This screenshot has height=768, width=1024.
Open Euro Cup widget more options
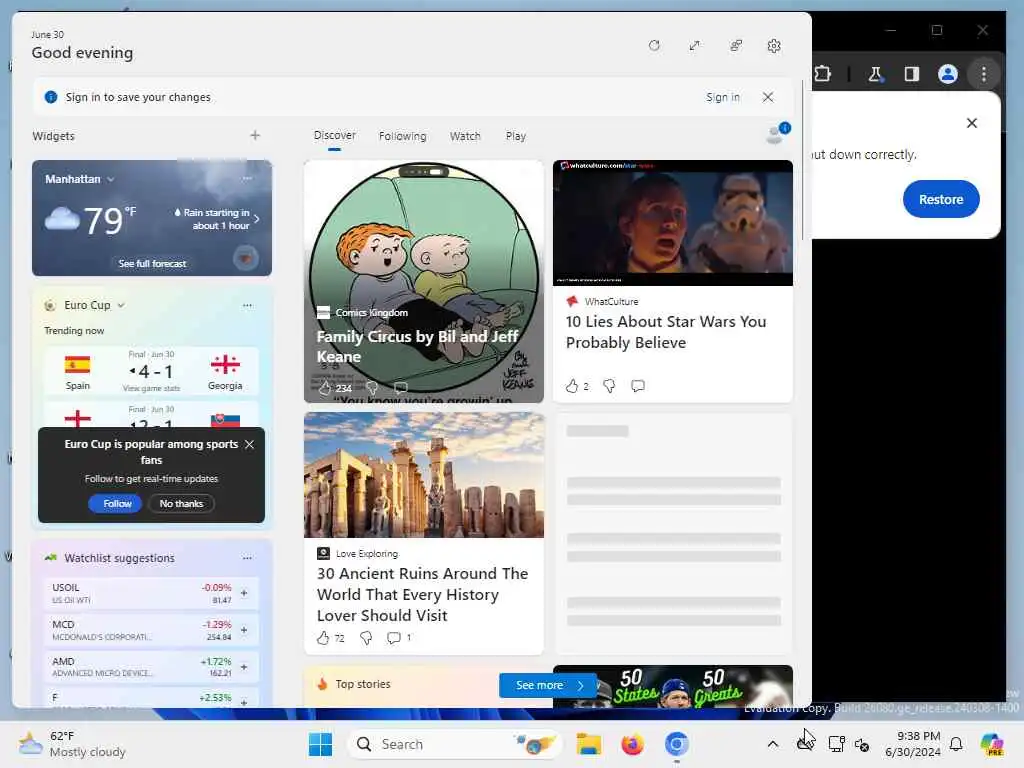tap(248, 305)
